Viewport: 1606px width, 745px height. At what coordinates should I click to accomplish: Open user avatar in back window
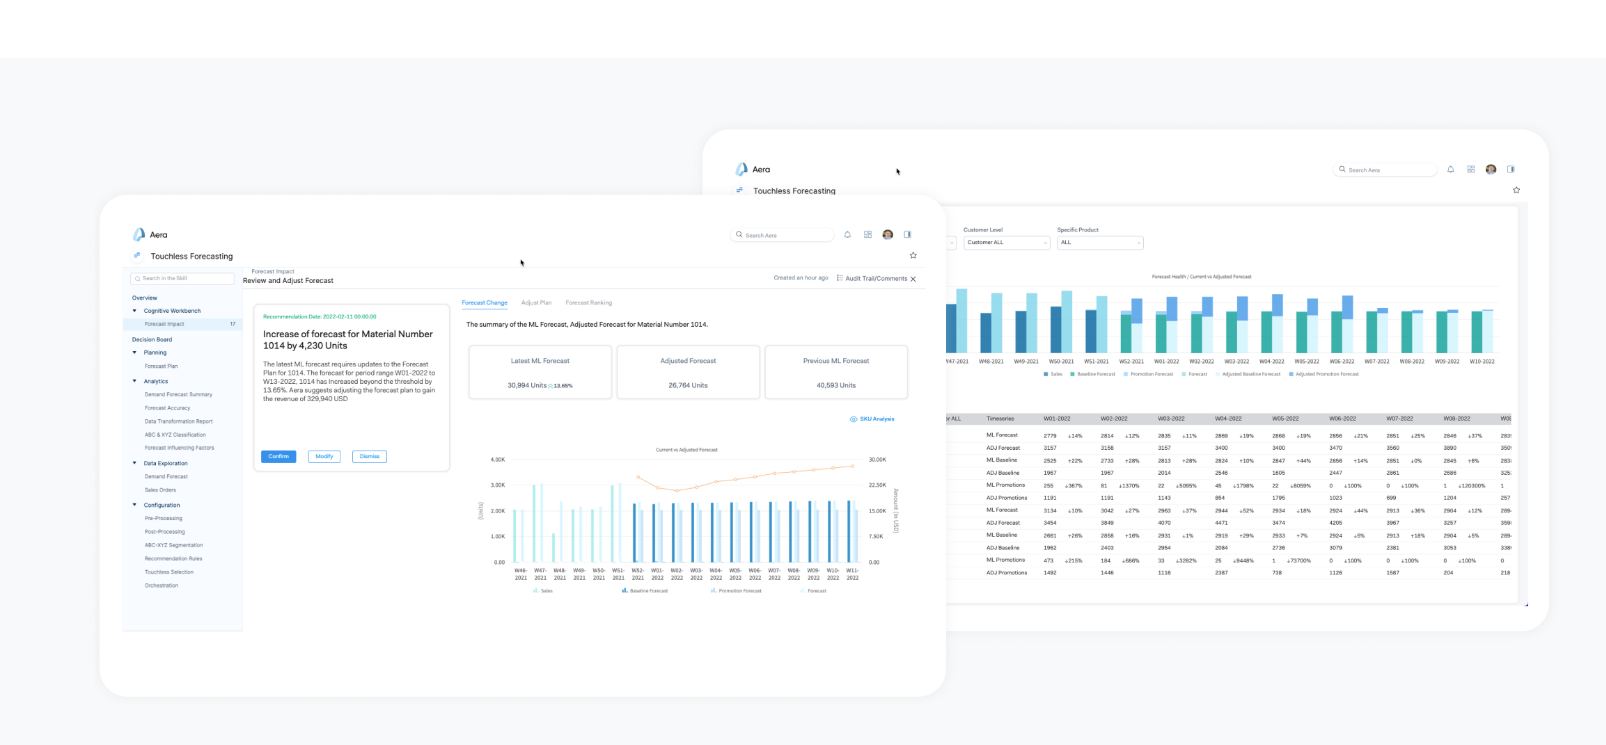(1491, 169)
